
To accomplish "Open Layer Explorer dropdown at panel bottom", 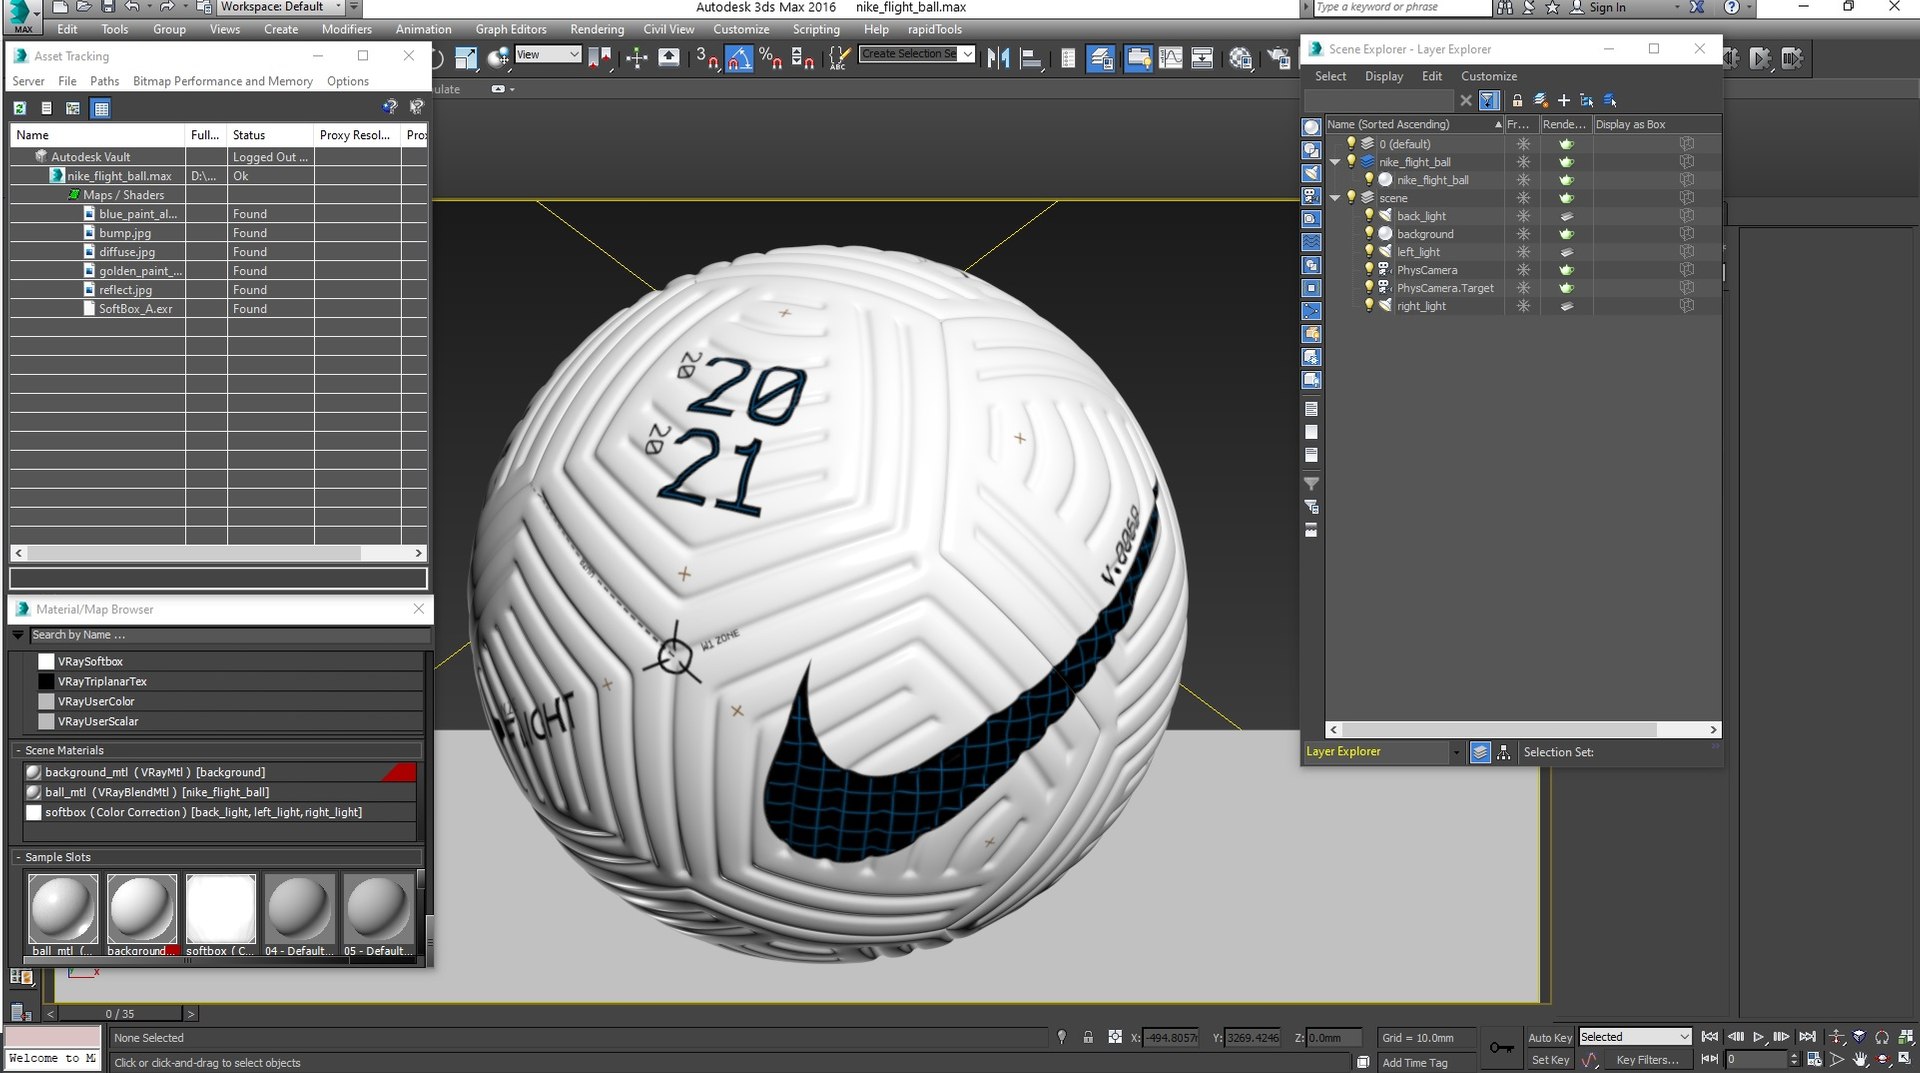I will click(1455, 752).
